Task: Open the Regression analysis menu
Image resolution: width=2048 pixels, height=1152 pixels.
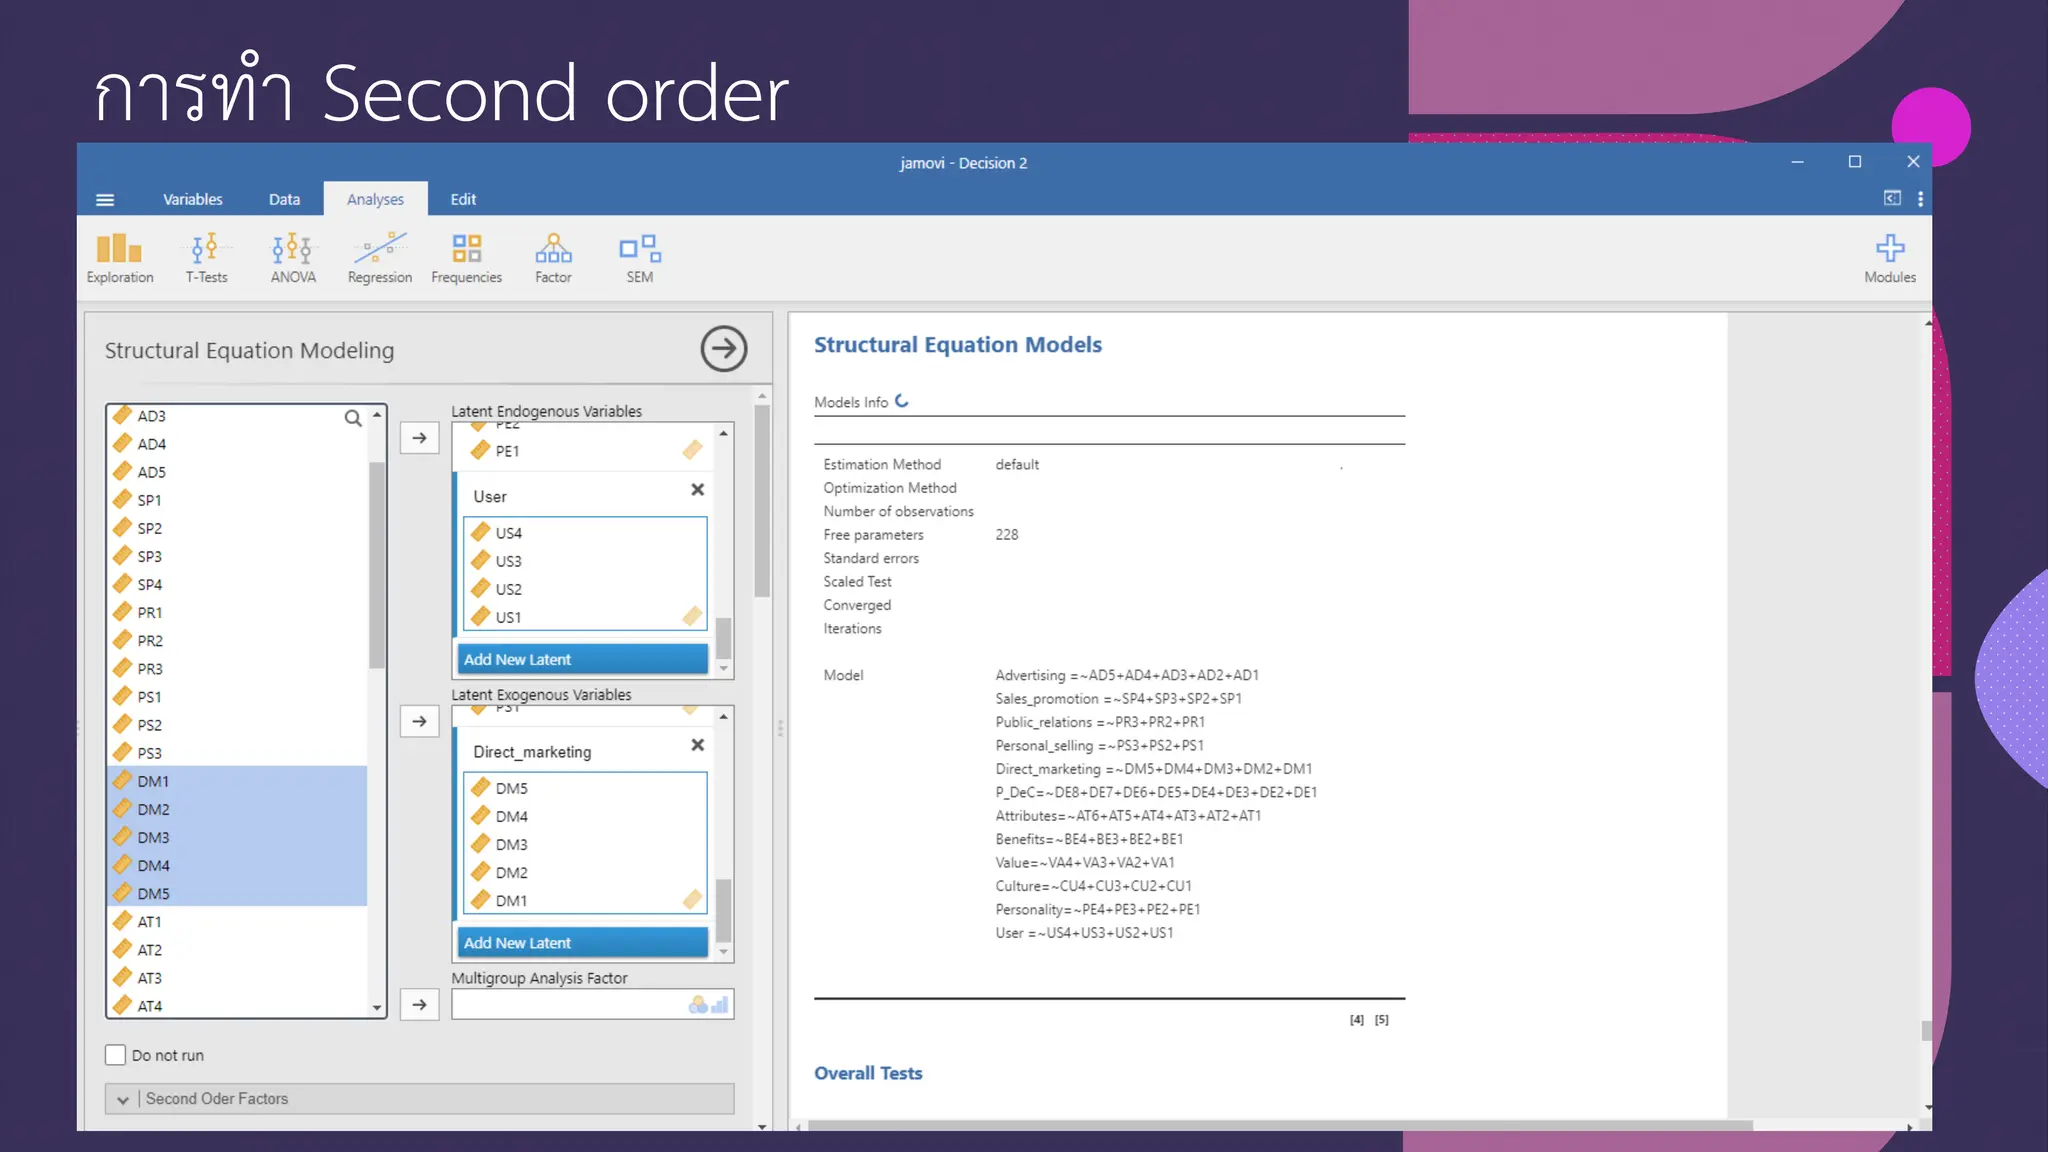Action: point(379,258)
